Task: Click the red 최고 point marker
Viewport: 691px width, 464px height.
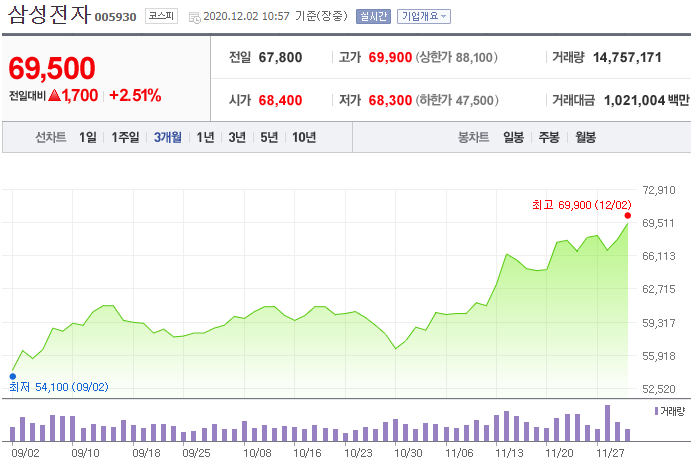Action: pyautogui.click(x=628, y=215)
